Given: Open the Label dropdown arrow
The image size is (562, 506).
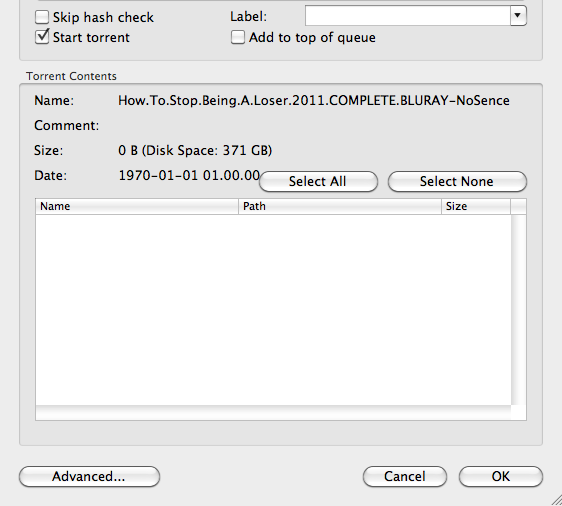Looking at the screenshot, I should click(518, 15).
